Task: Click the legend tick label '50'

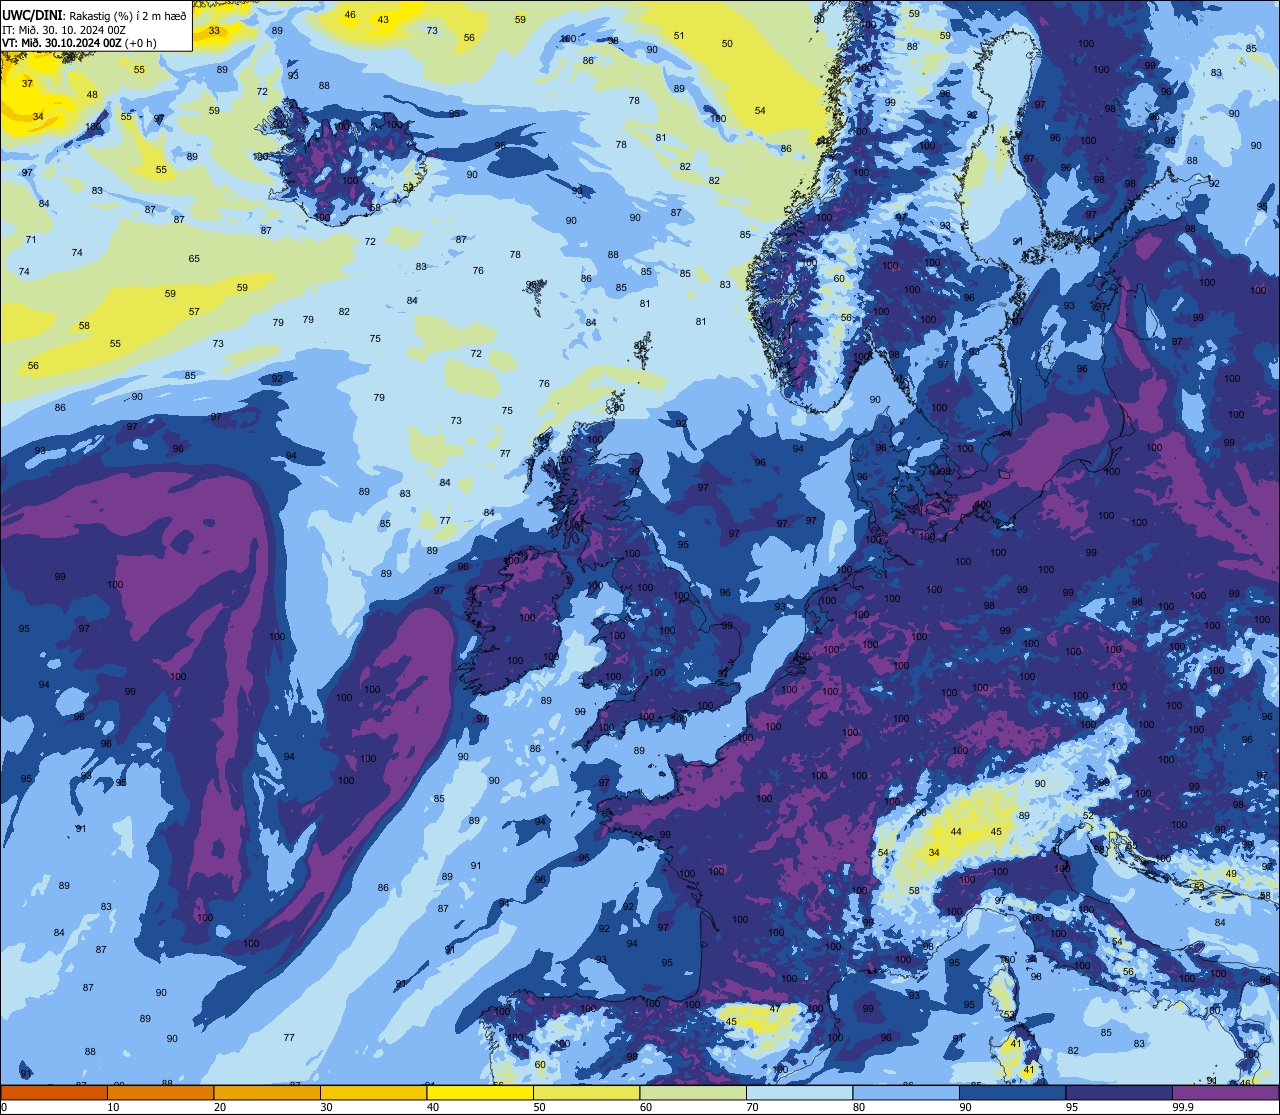Action: [x=539, y=1107]
